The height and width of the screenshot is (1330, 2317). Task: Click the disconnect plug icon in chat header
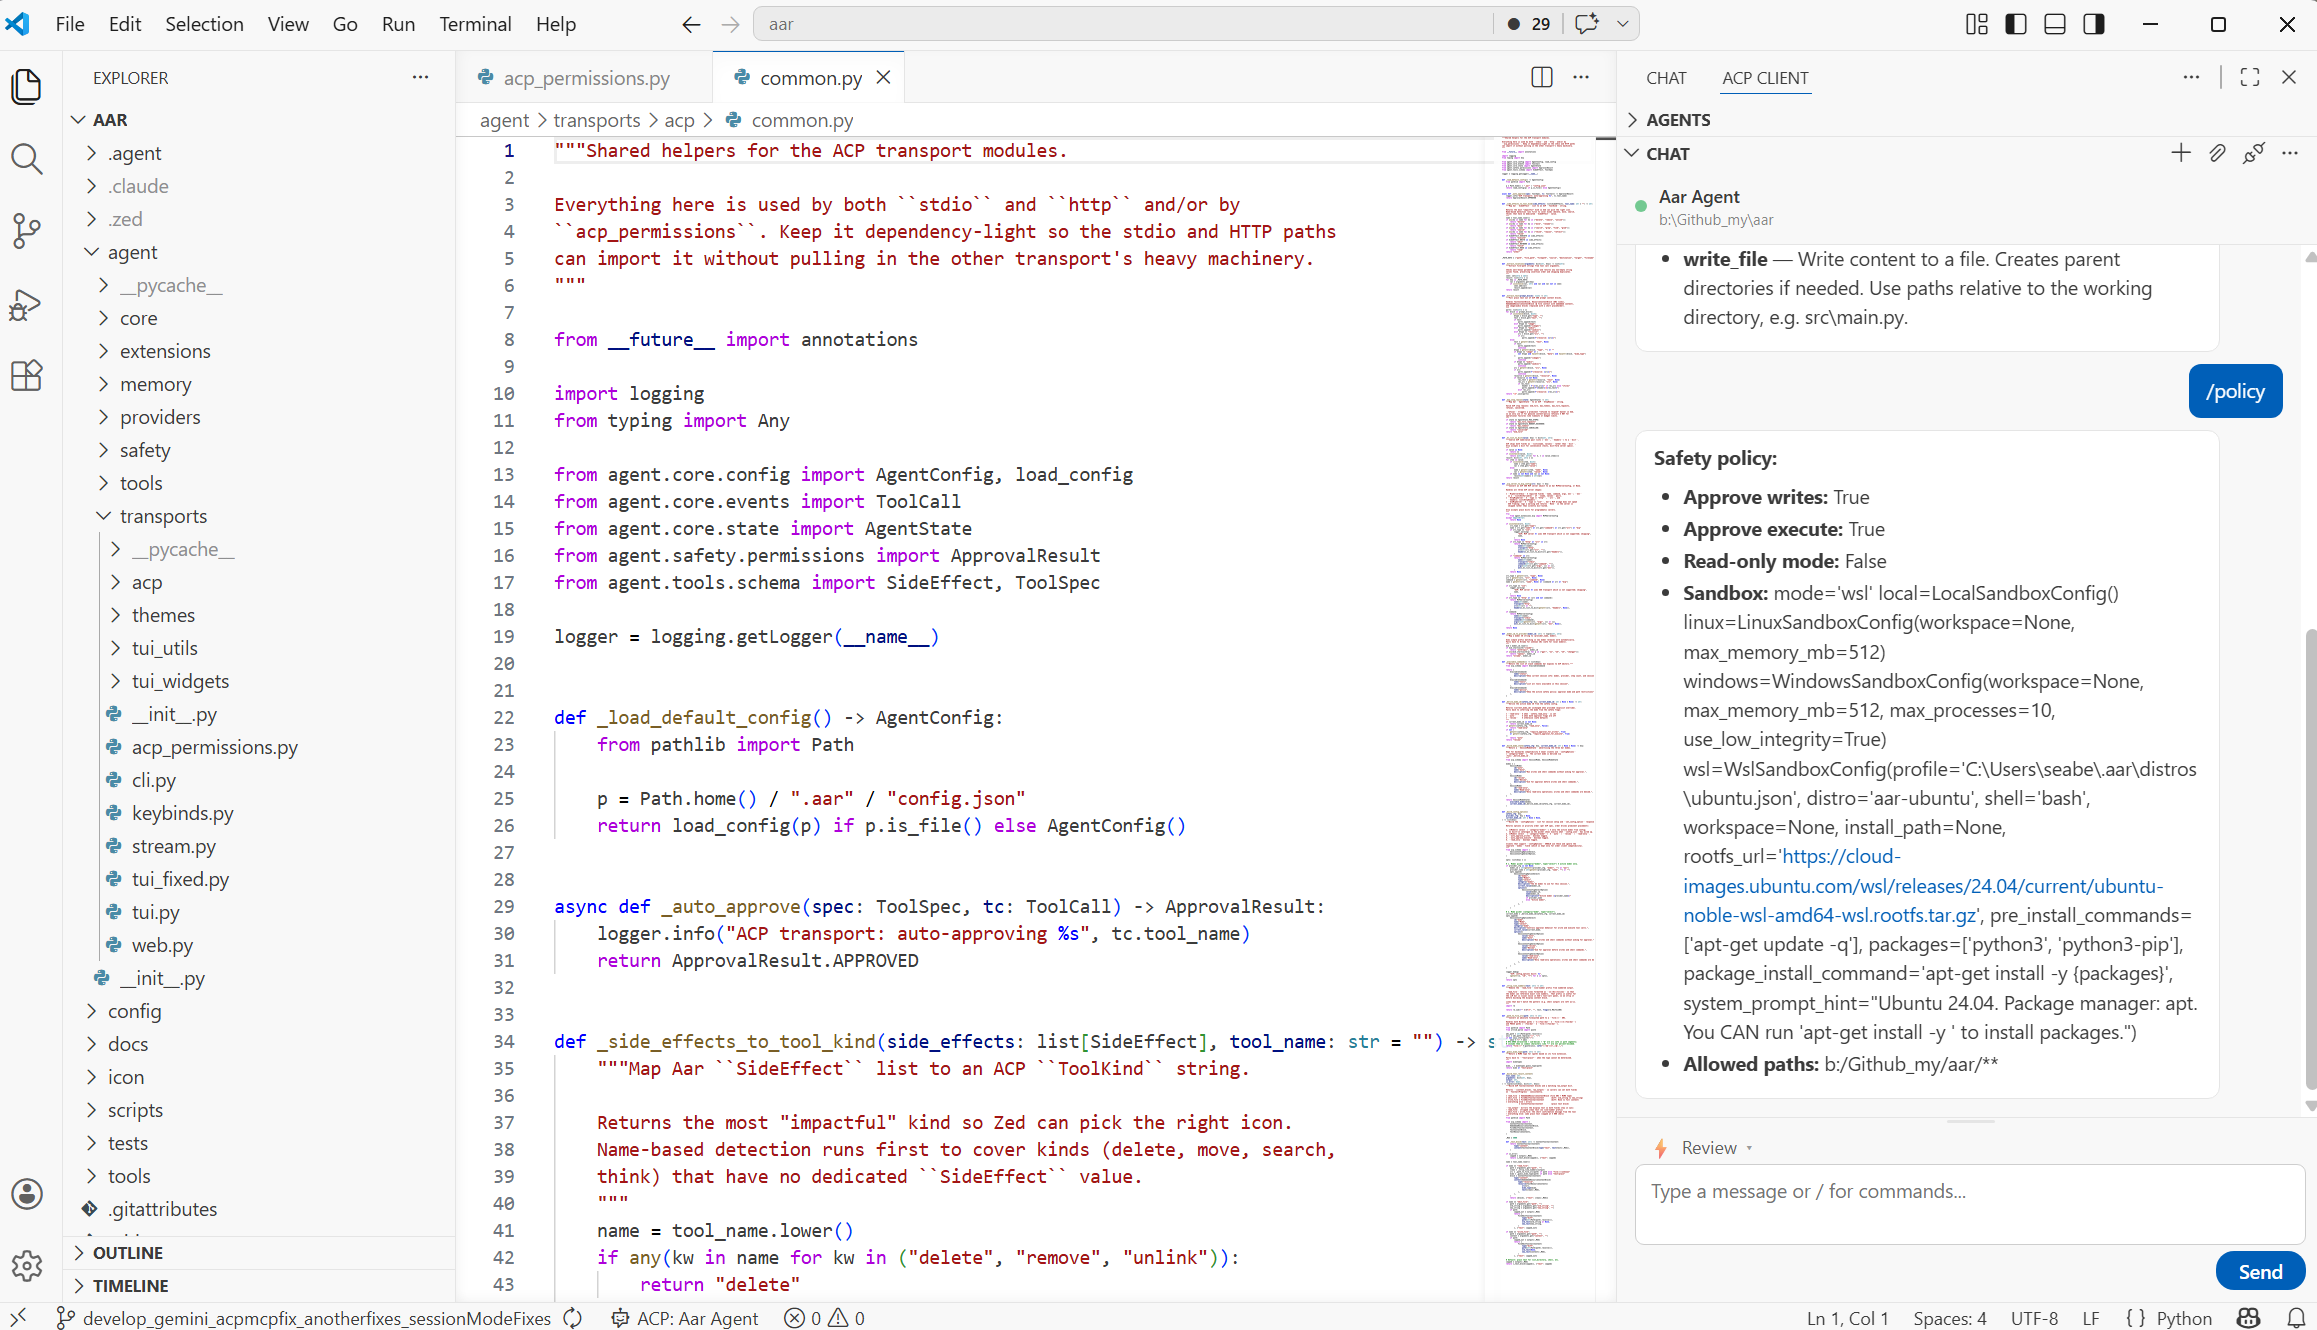pos(2254,153)
